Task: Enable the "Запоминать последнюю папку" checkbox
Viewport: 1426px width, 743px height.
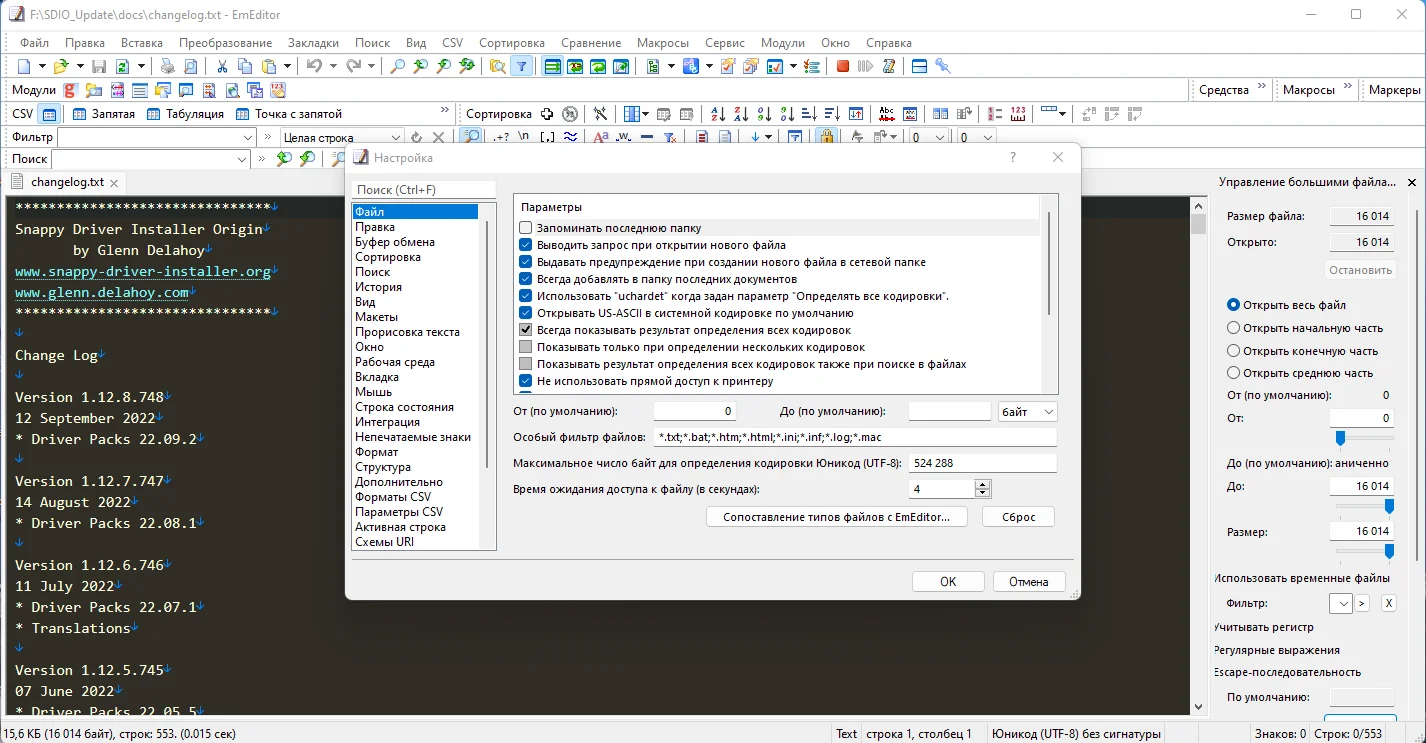Action: pos(526,228)
